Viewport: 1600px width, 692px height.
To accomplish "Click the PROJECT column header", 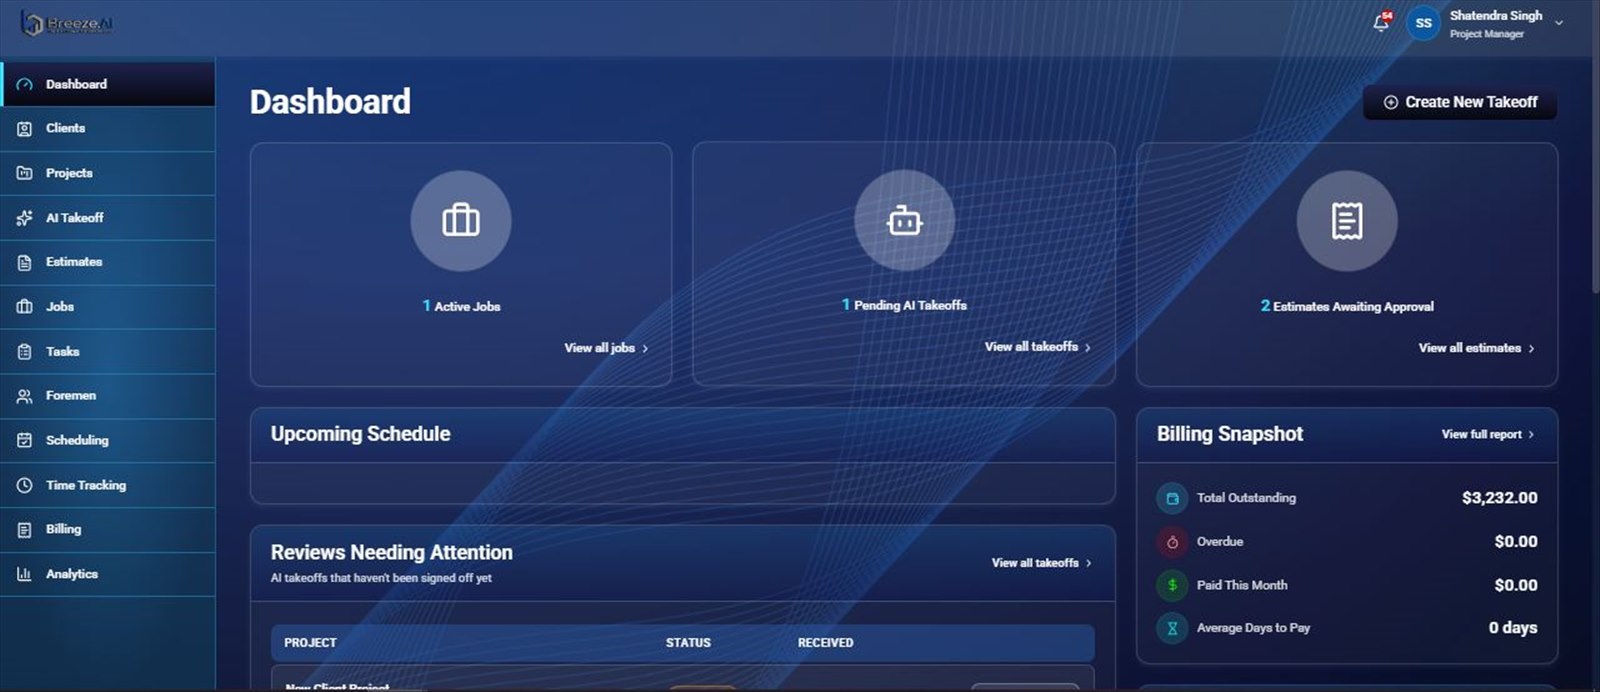I will click(x=310, y=643).
